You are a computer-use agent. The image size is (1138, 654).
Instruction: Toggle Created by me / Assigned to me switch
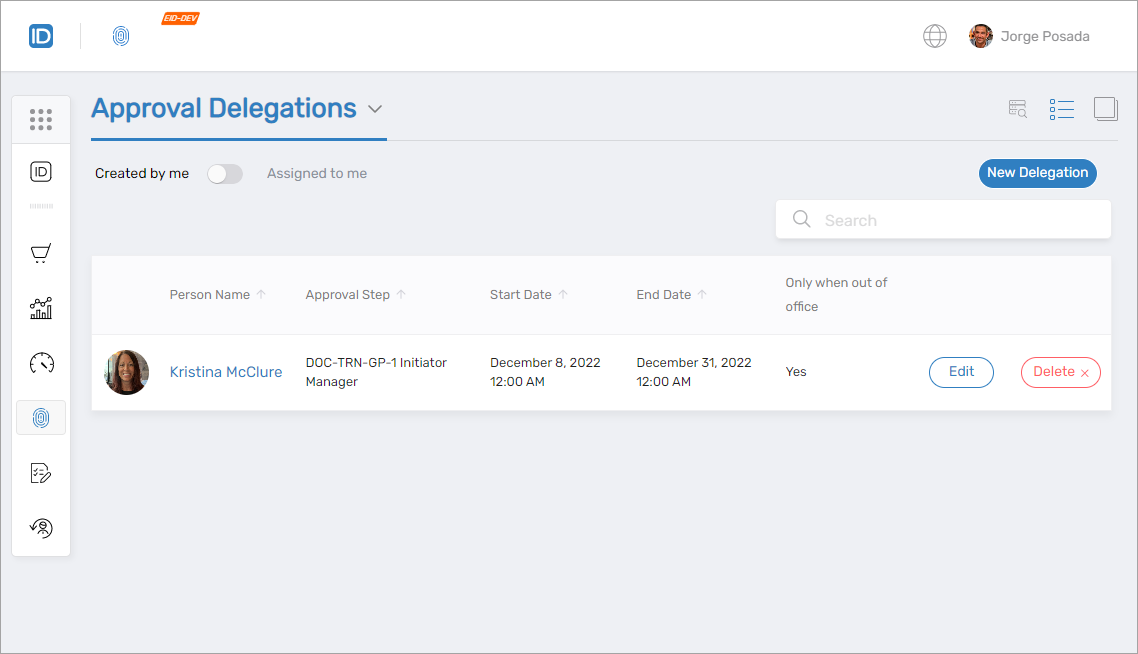click(225, 174)
